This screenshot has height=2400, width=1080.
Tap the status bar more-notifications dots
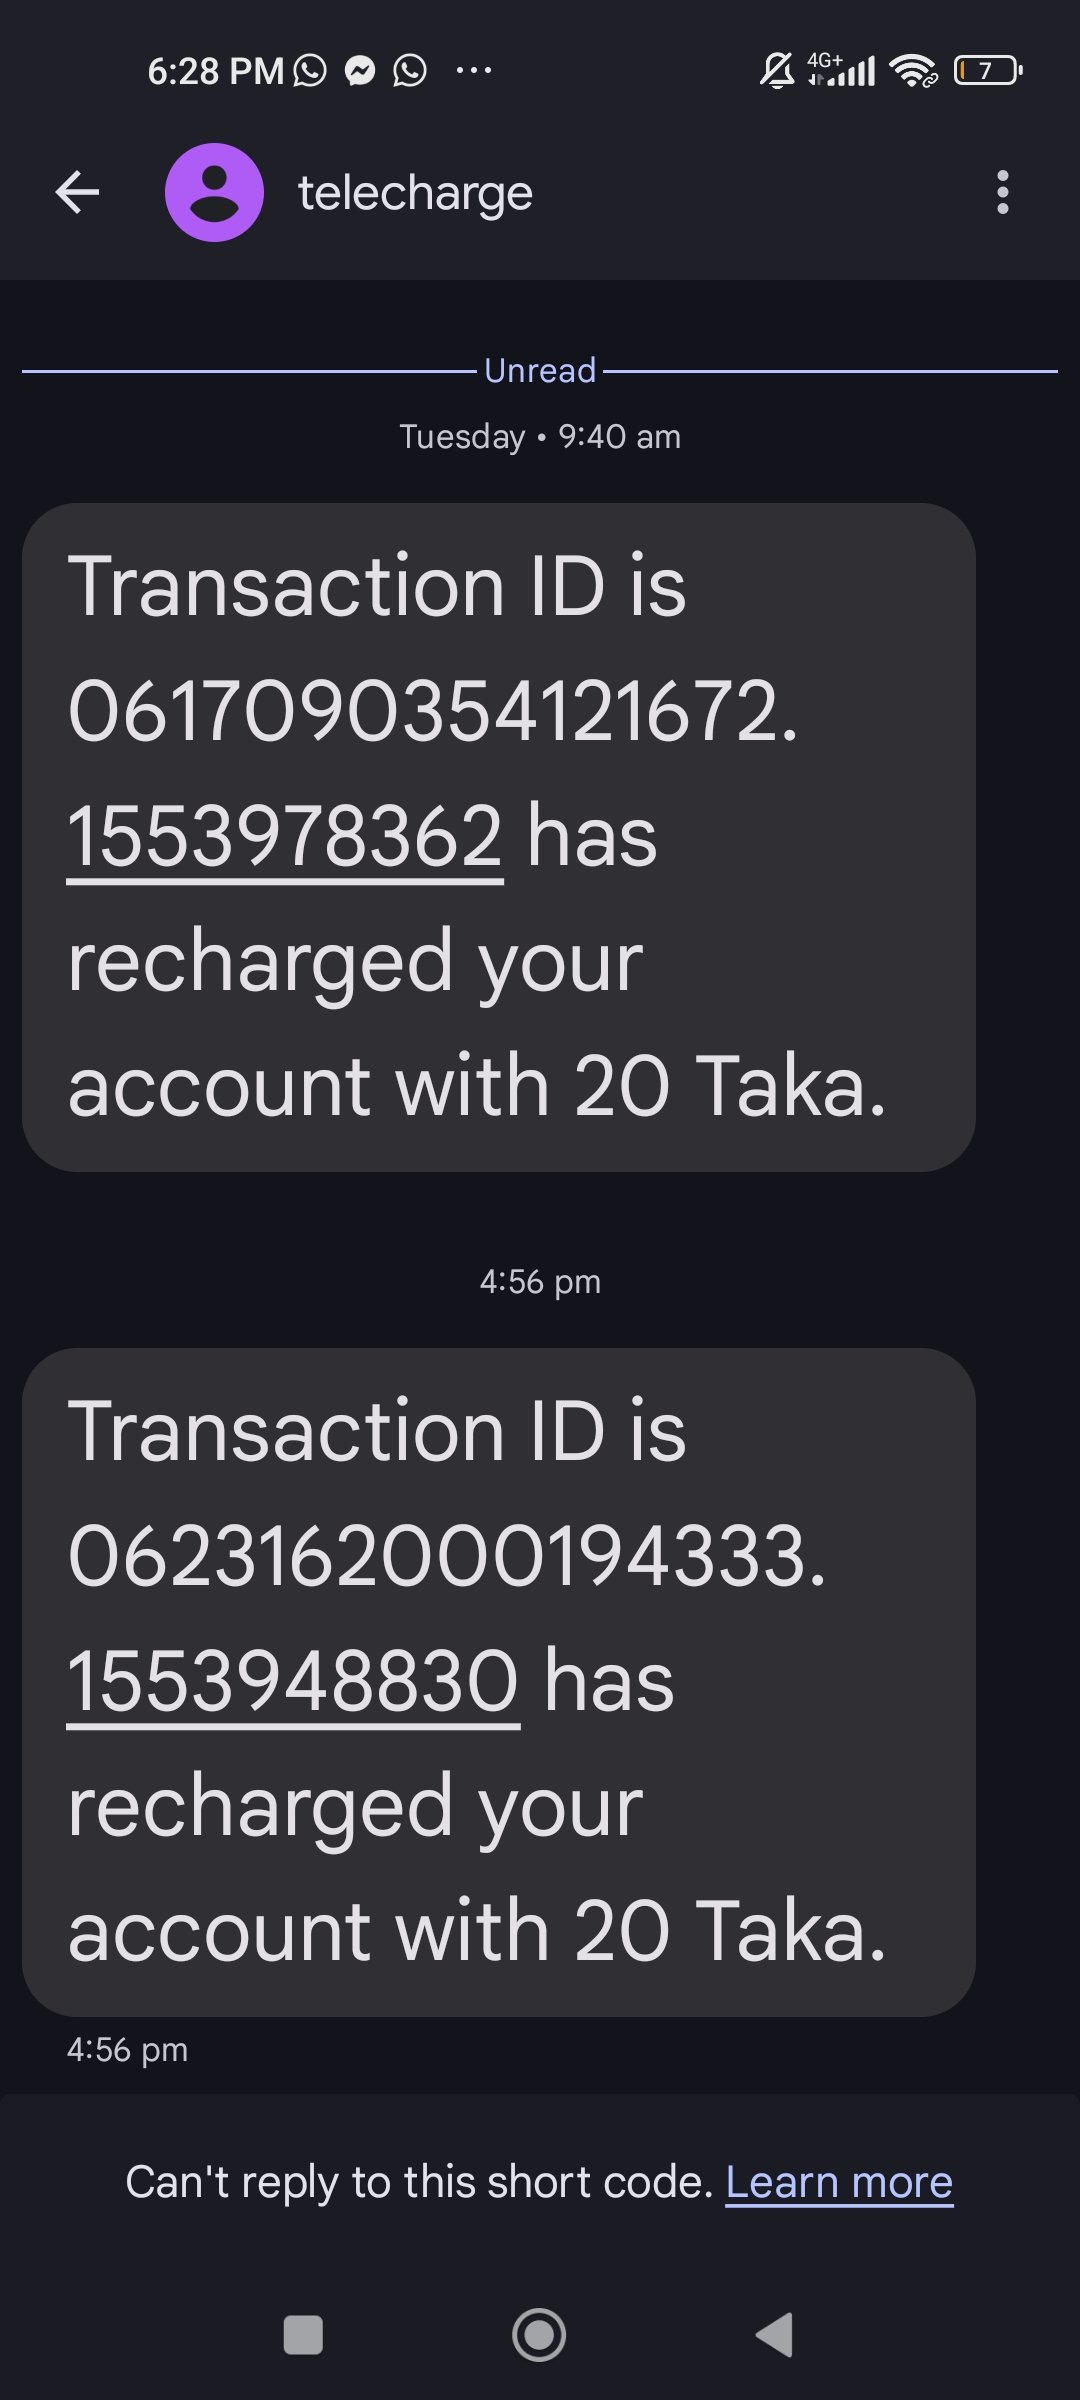pos(473,70)
